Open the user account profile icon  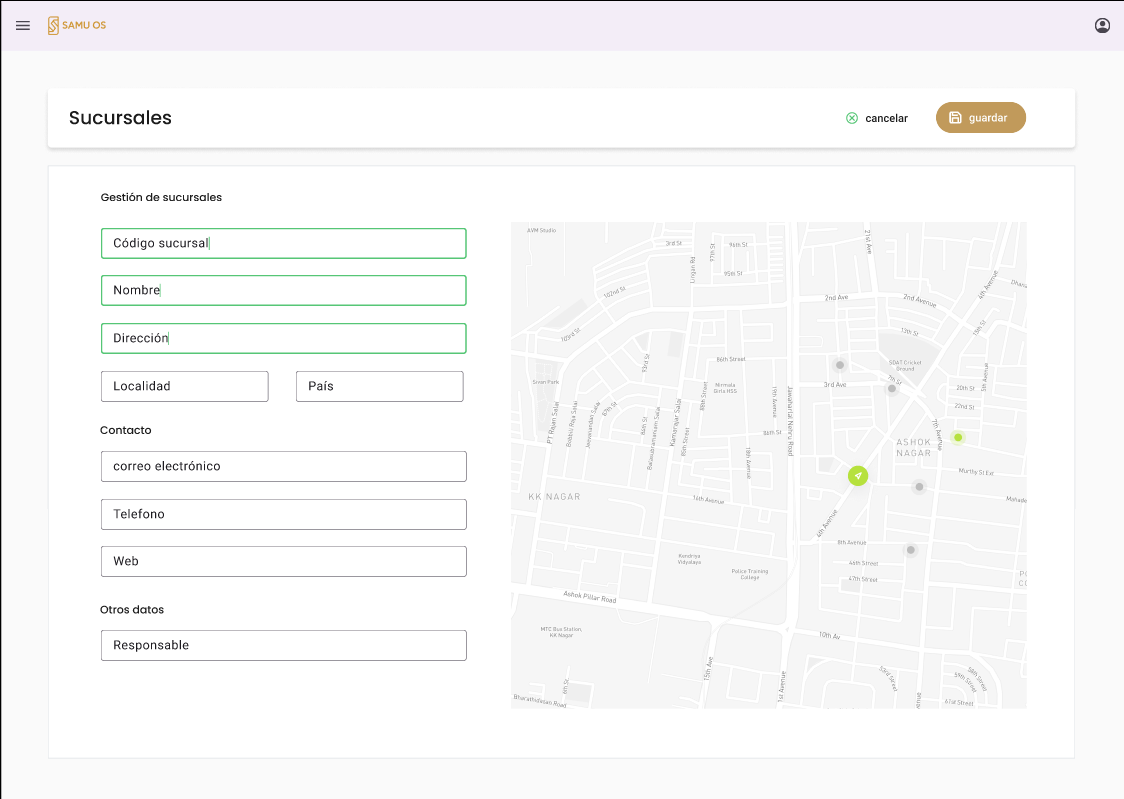(1102, 25)
